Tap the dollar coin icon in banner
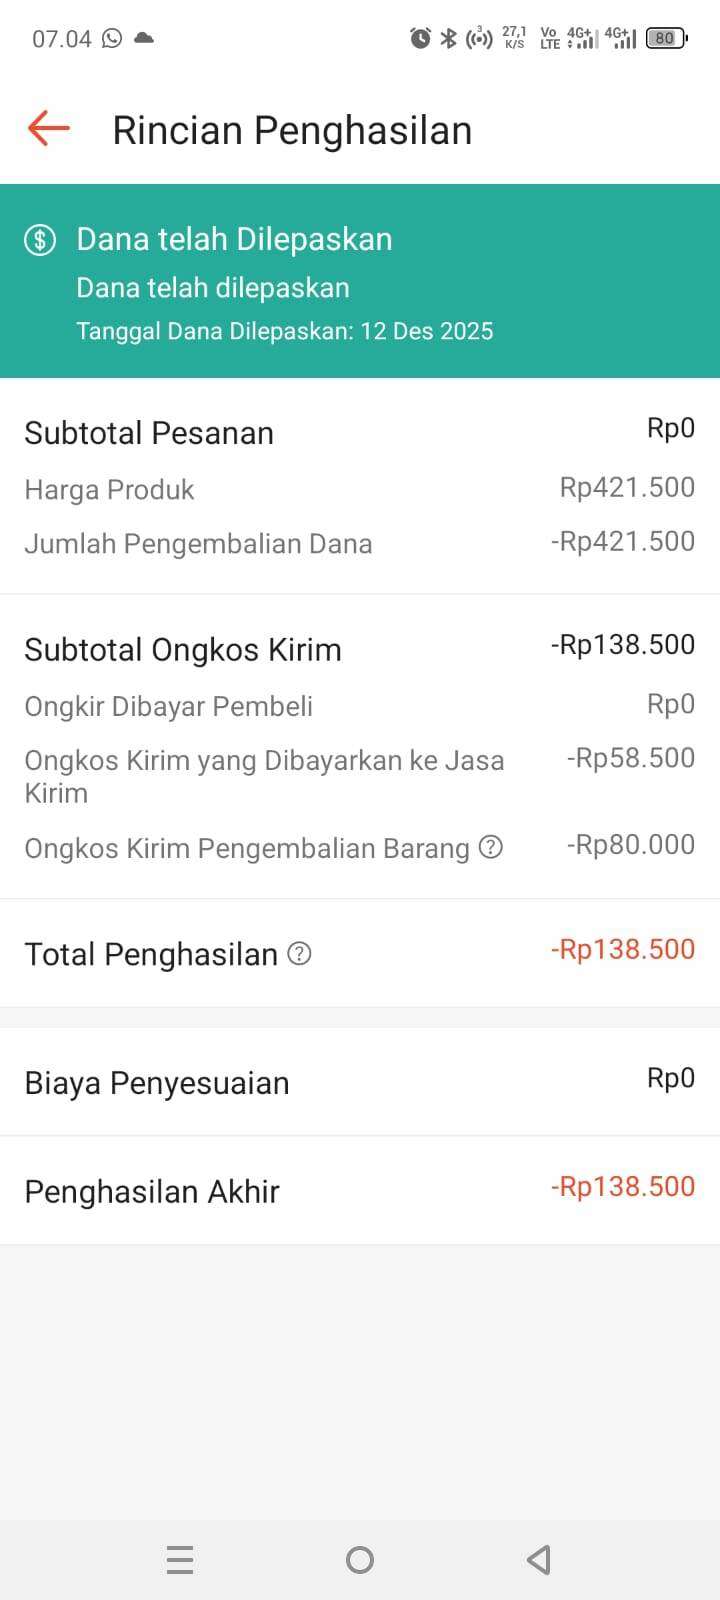The height and width of the screenshot is (1600, 720). [x=40, y=240]
